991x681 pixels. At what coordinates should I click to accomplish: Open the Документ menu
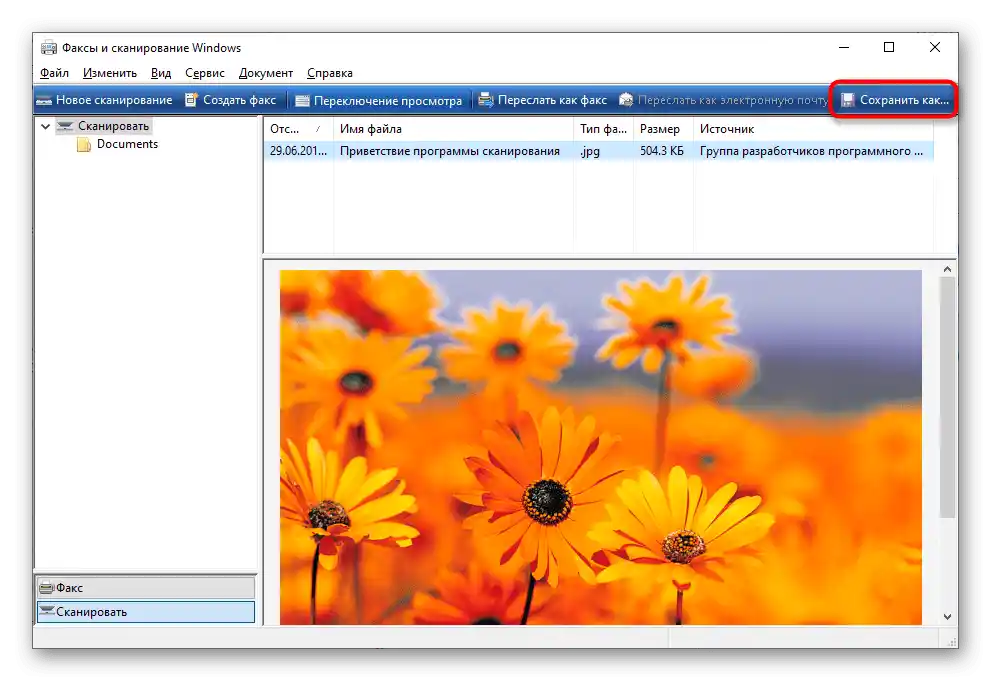[x=266, y=73]
